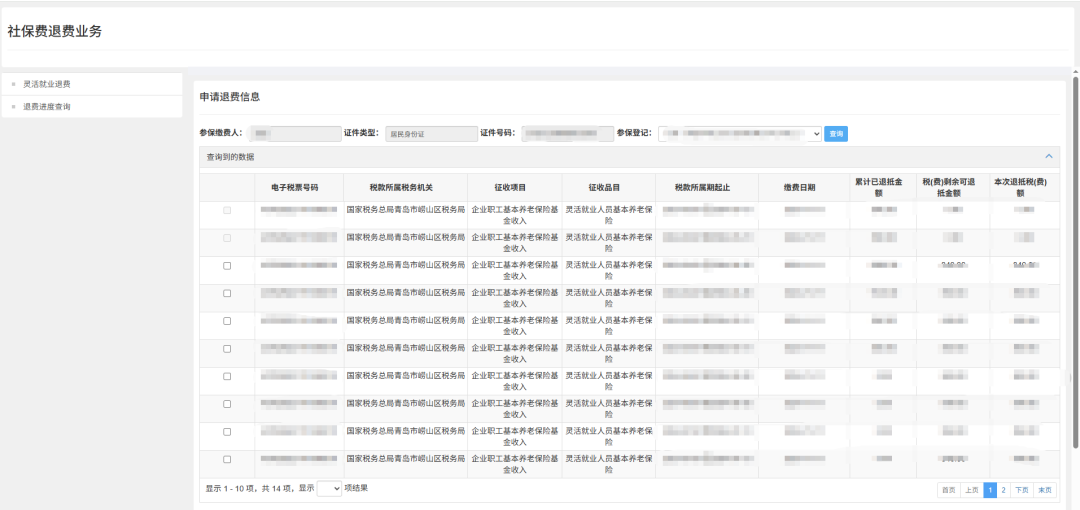Image resolution: width=1080 pixels, height=510 pixels.
Task: Open the 退费进度查询 sidebar item
Action: 92,107
